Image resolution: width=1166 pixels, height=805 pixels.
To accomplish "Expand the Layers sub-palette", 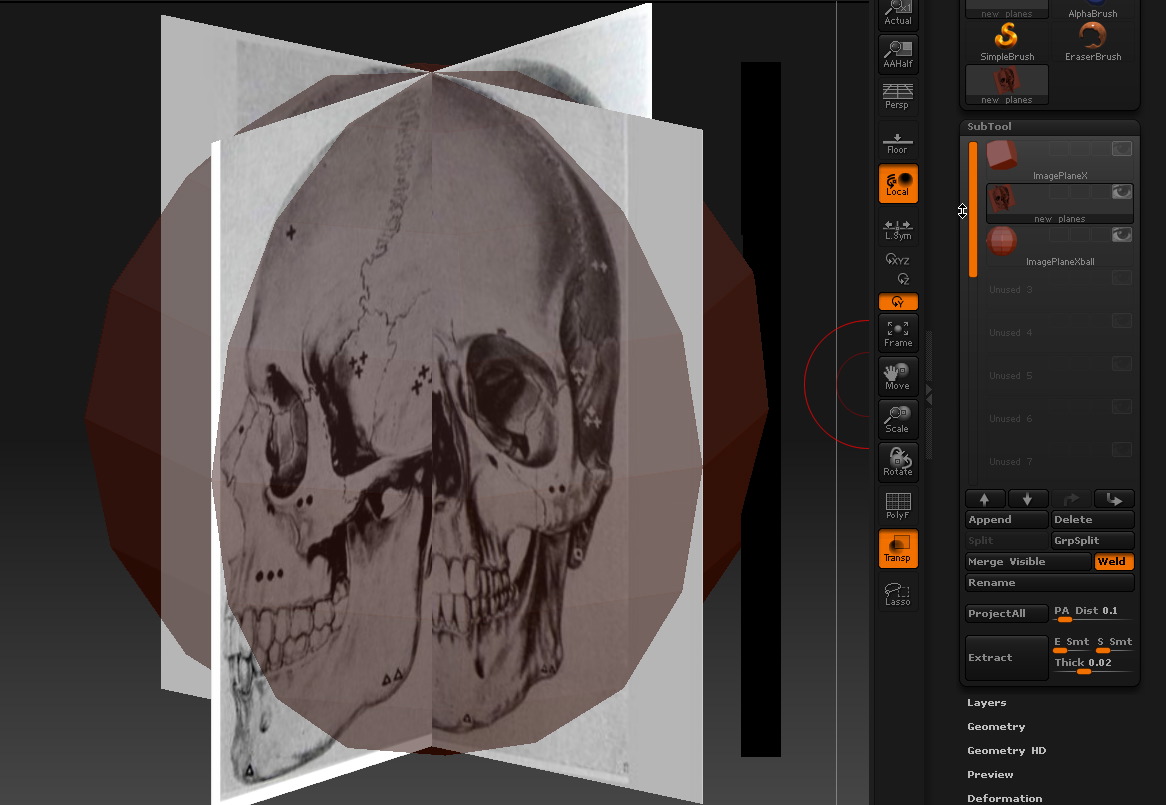I will [987, 702].
